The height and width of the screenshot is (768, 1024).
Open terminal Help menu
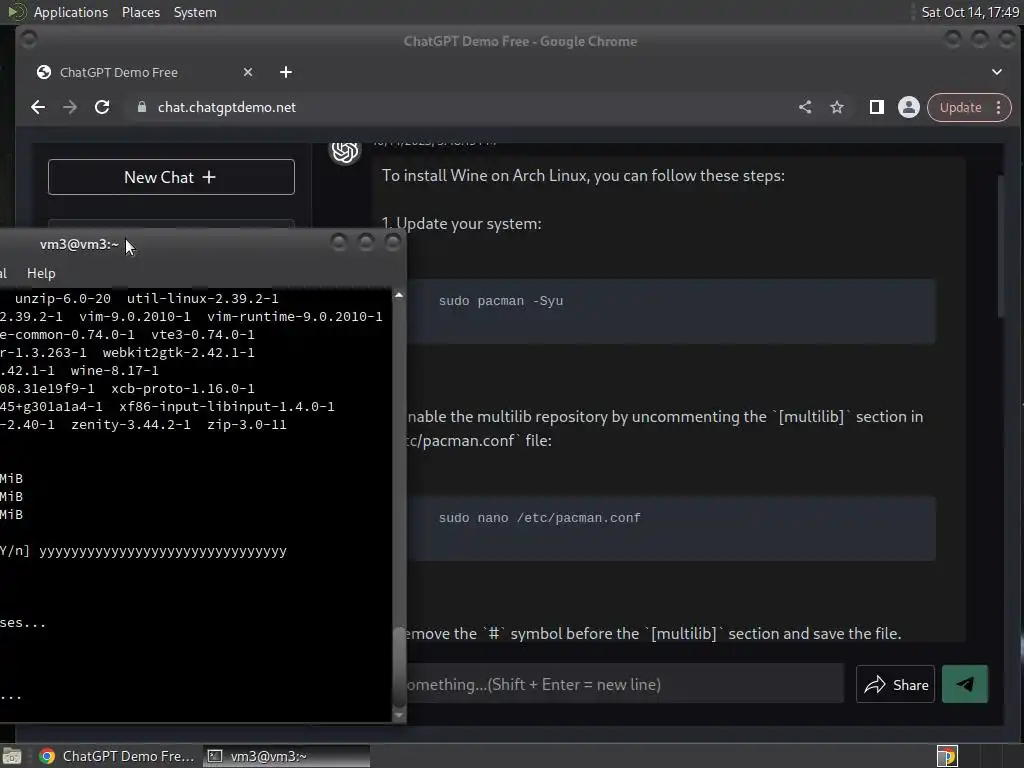point(41,273)
